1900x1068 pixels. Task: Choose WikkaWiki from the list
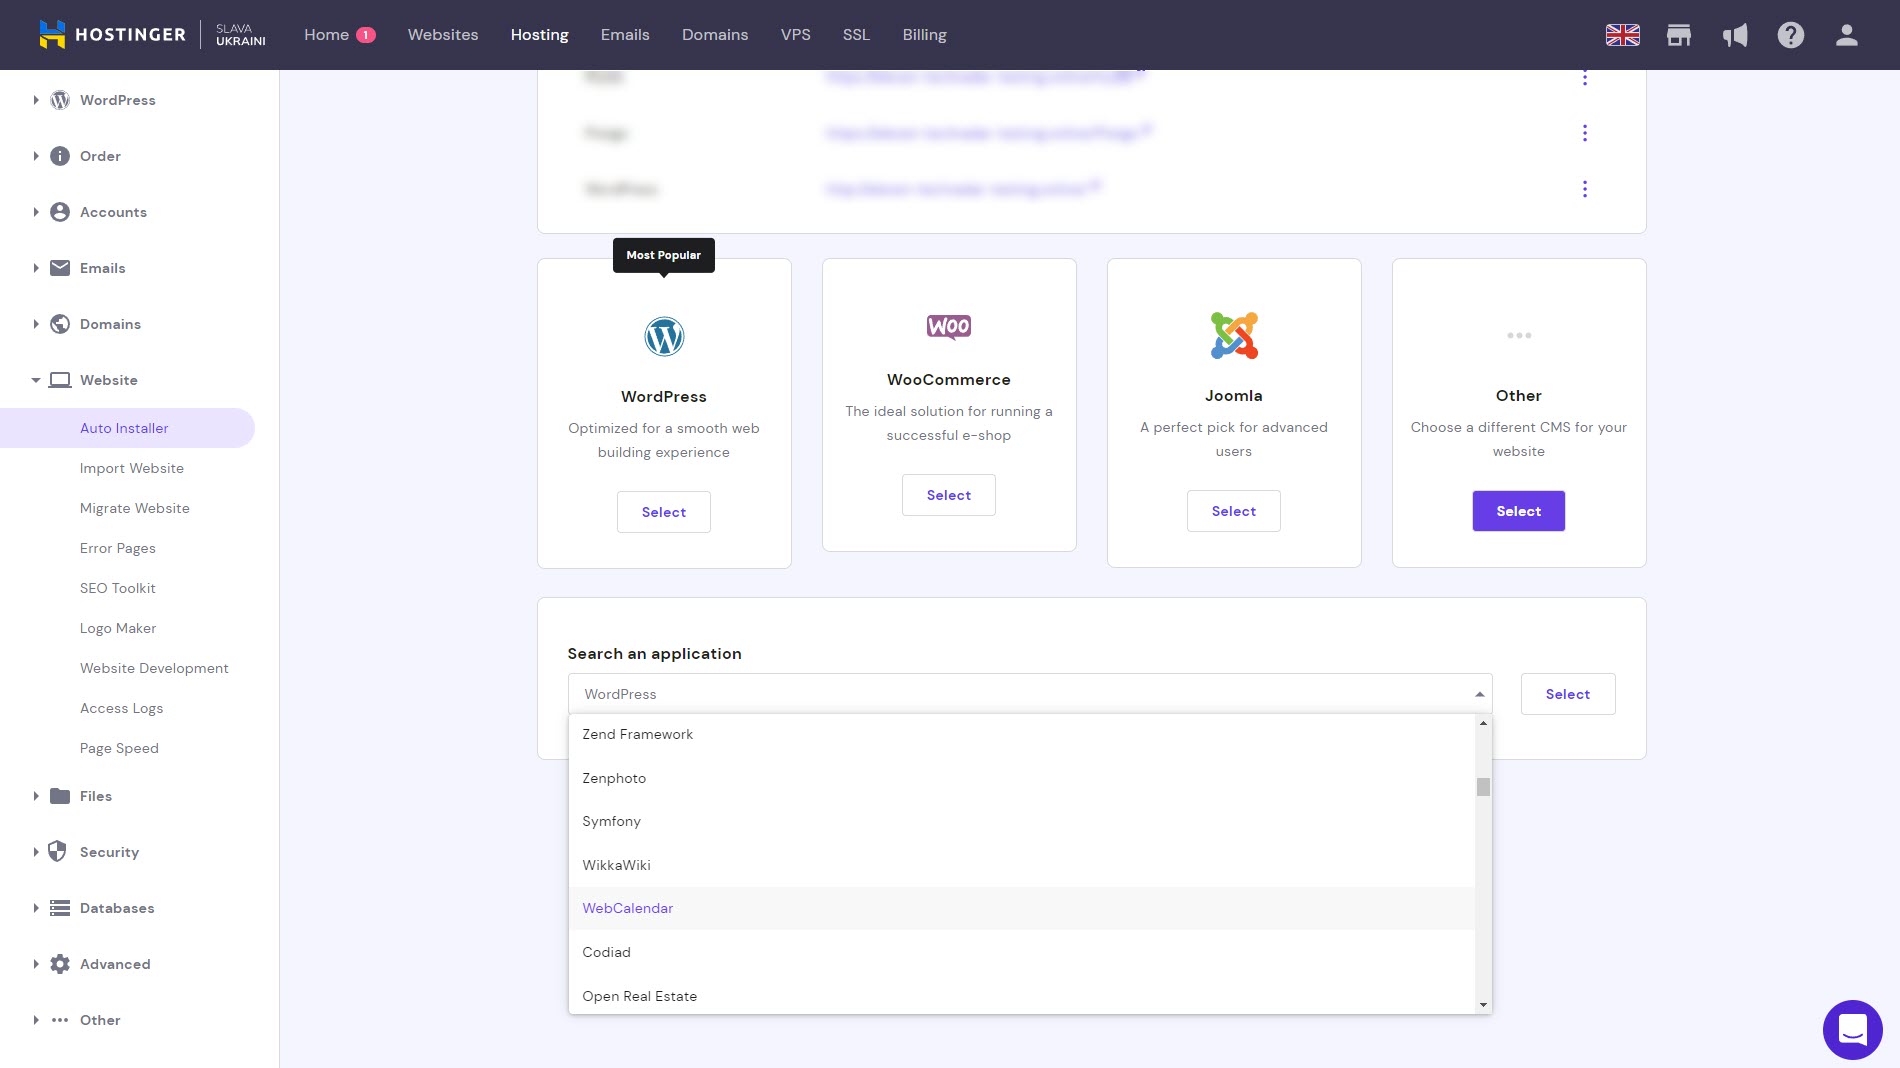[1022, 865]
